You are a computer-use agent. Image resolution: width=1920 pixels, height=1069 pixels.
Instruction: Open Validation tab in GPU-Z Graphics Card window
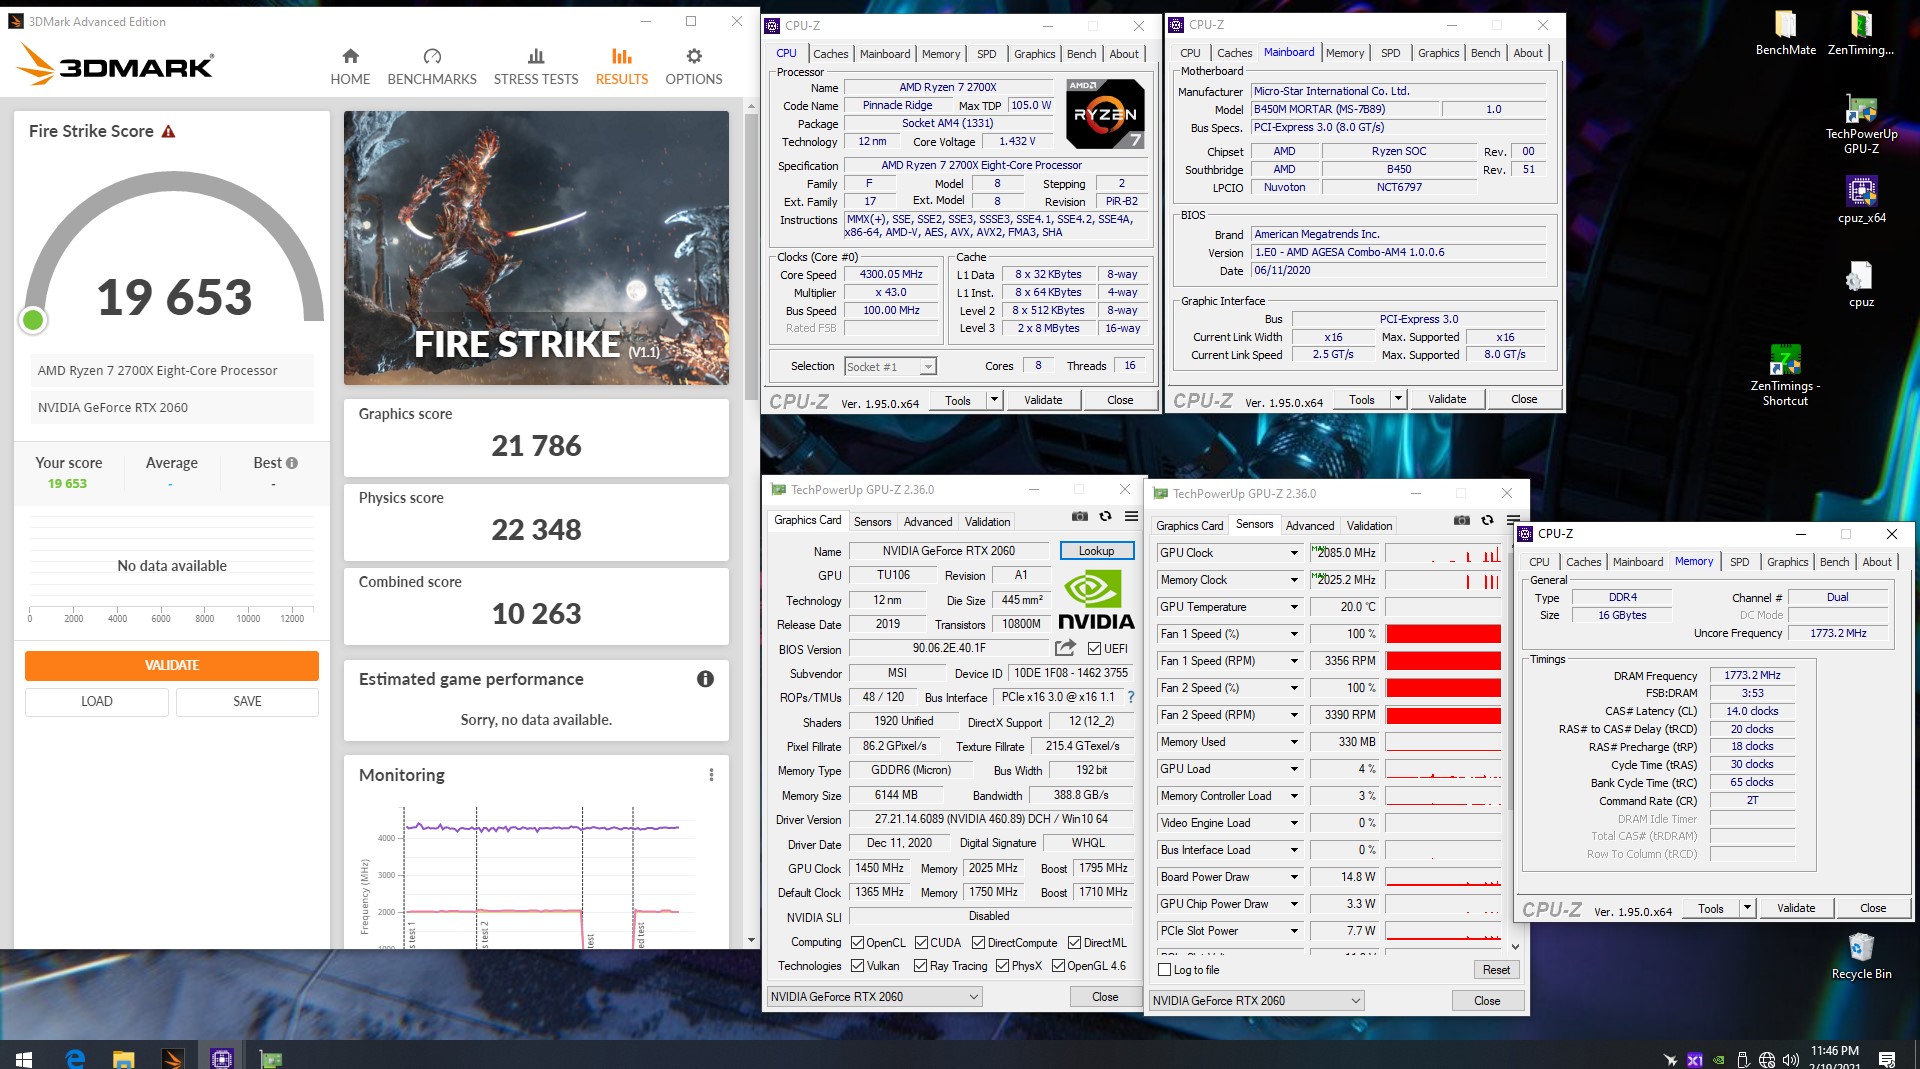coord(987,522)
